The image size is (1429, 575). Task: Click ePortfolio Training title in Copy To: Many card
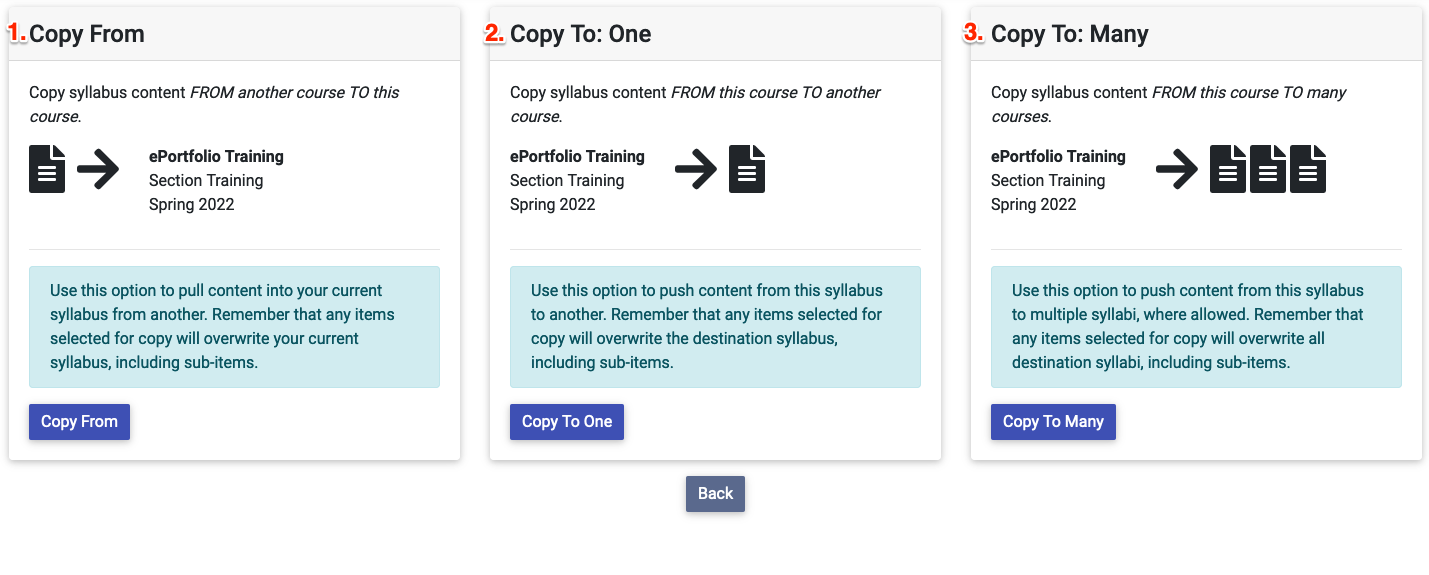pyautogui.click(x=1058, y=156)
